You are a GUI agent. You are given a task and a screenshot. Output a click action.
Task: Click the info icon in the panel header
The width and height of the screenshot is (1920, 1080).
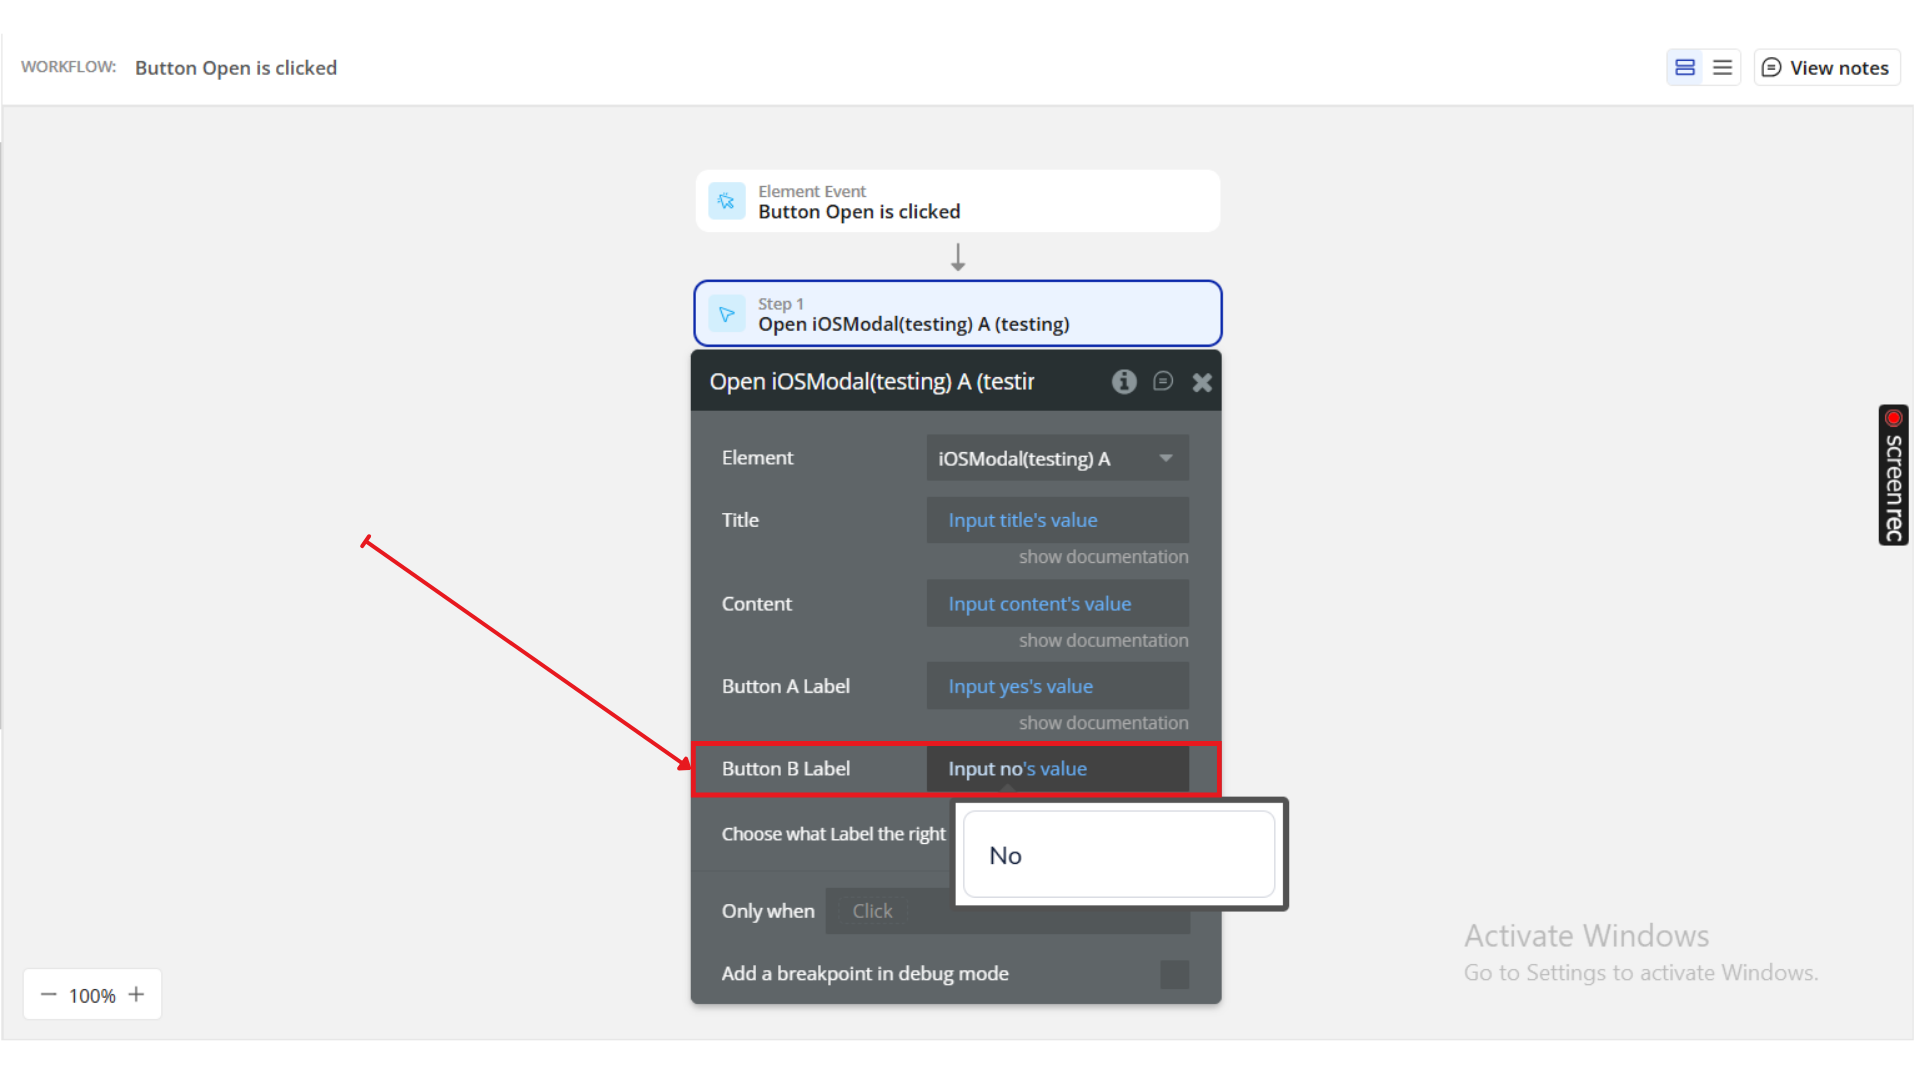pyautogui.click(x=1124, y=381)
